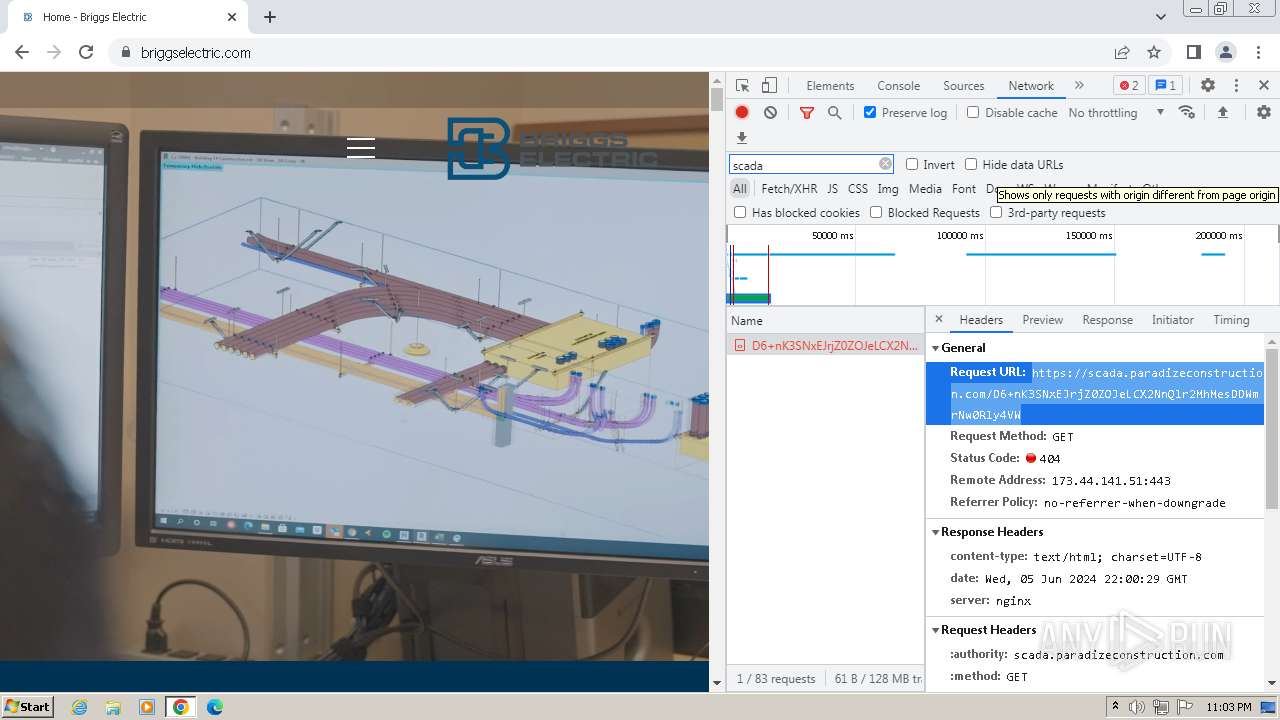Export HAR file download arrow
The height and width of the screenshot is (720, 1280).
coord(742,138)
